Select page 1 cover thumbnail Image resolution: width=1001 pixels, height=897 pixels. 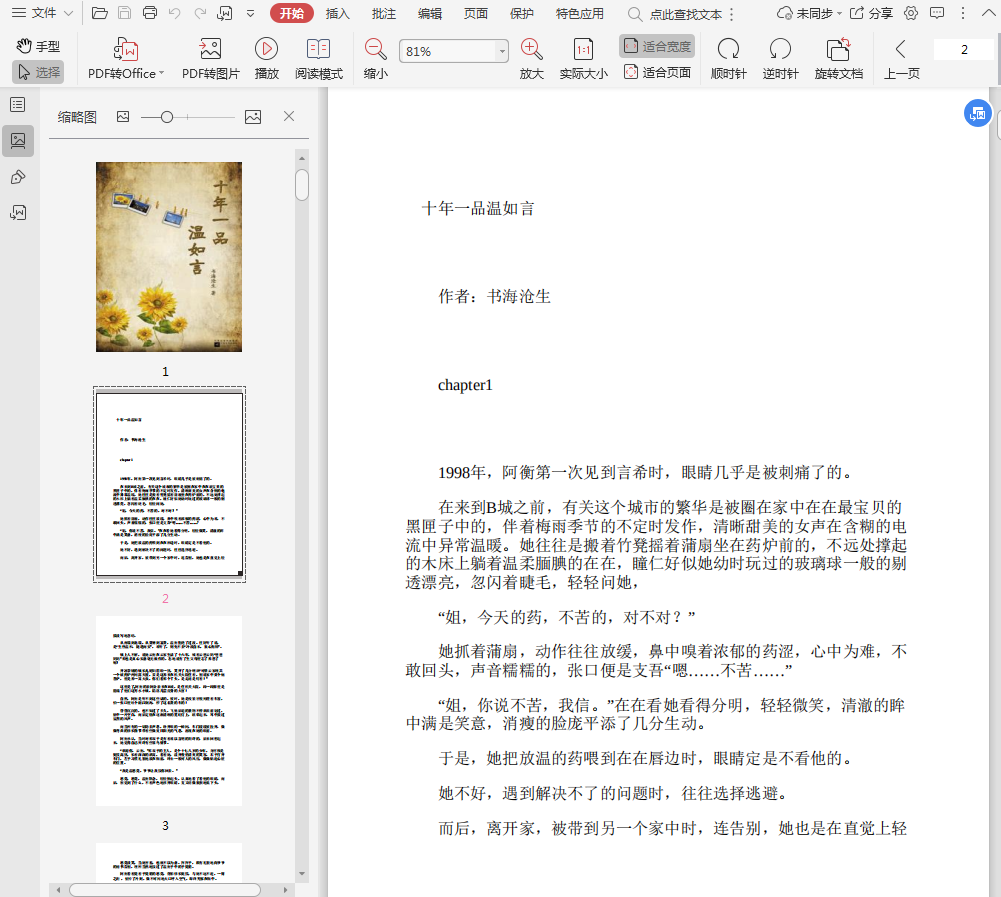pyautogui.click(x=169, y=257)
